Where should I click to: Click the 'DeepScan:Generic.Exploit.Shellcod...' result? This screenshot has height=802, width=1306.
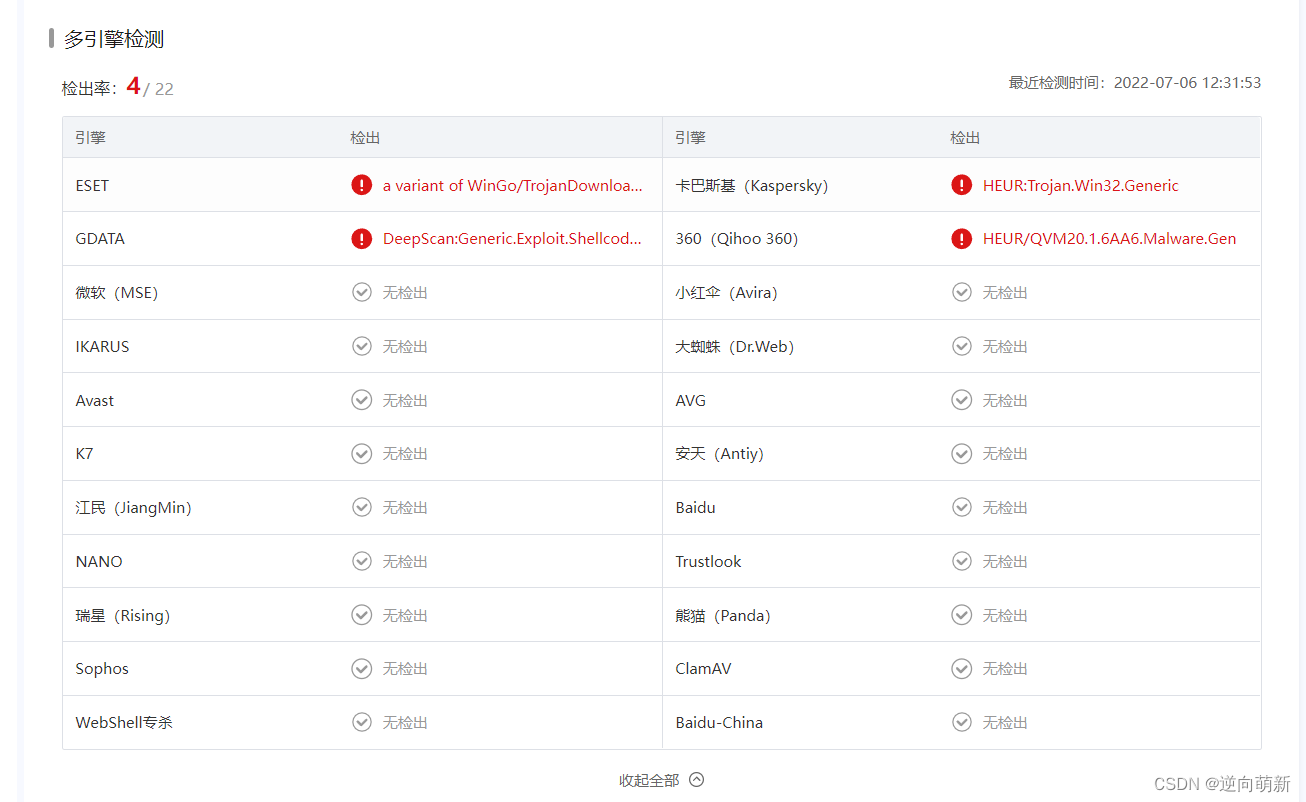[513, 239]
